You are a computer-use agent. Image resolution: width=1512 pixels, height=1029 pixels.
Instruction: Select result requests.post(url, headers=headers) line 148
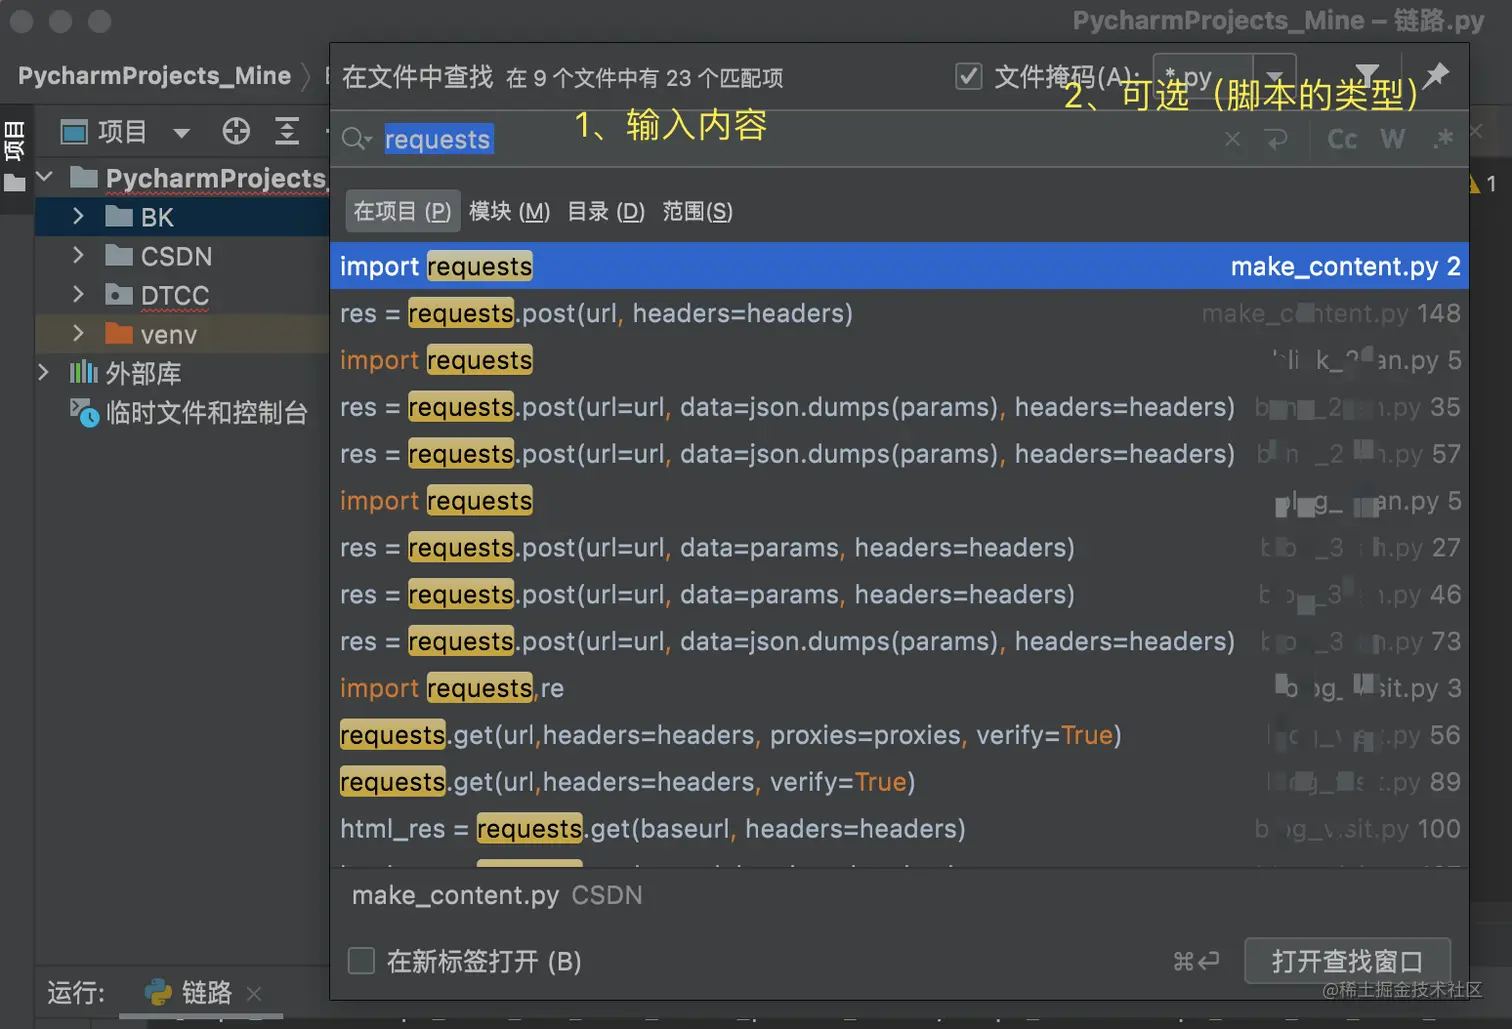tap(899, 313)
